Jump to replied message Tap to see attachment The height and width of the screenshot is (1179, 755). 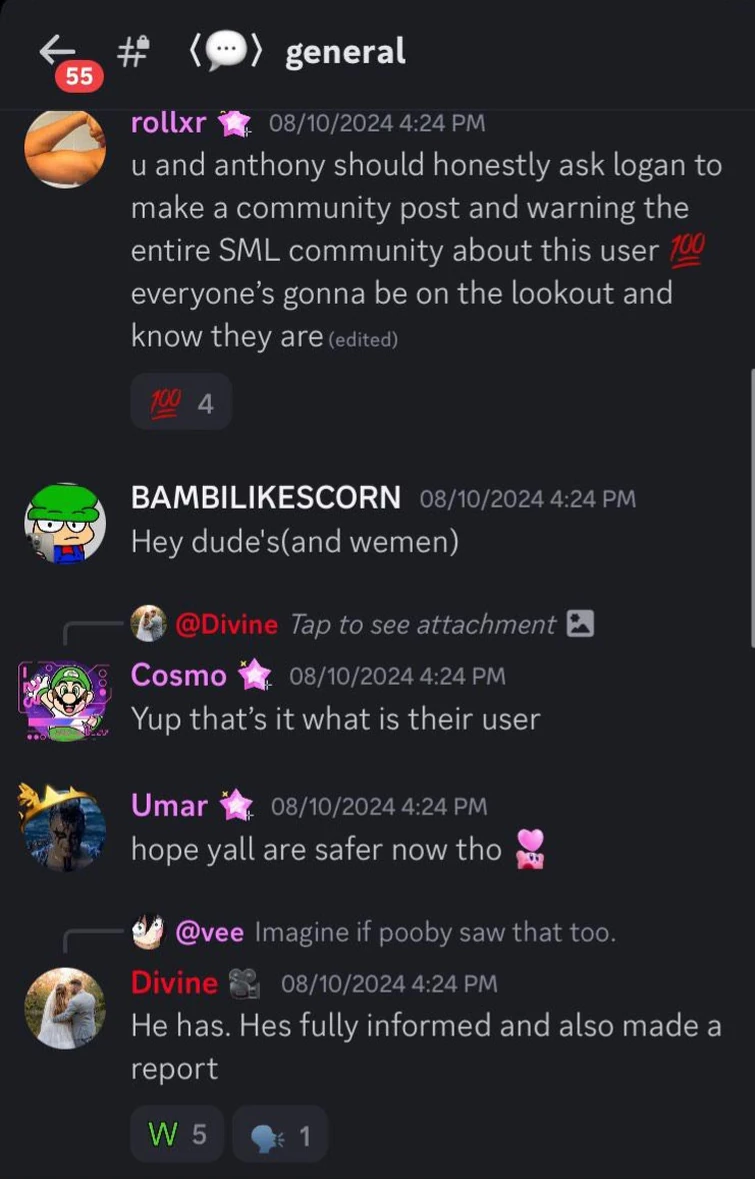coord(423,624)
